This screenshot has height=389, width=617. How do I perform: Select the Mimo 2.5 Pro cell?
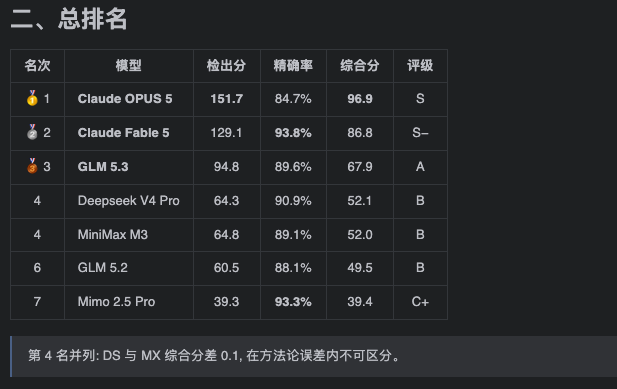[x=129, y=302]
